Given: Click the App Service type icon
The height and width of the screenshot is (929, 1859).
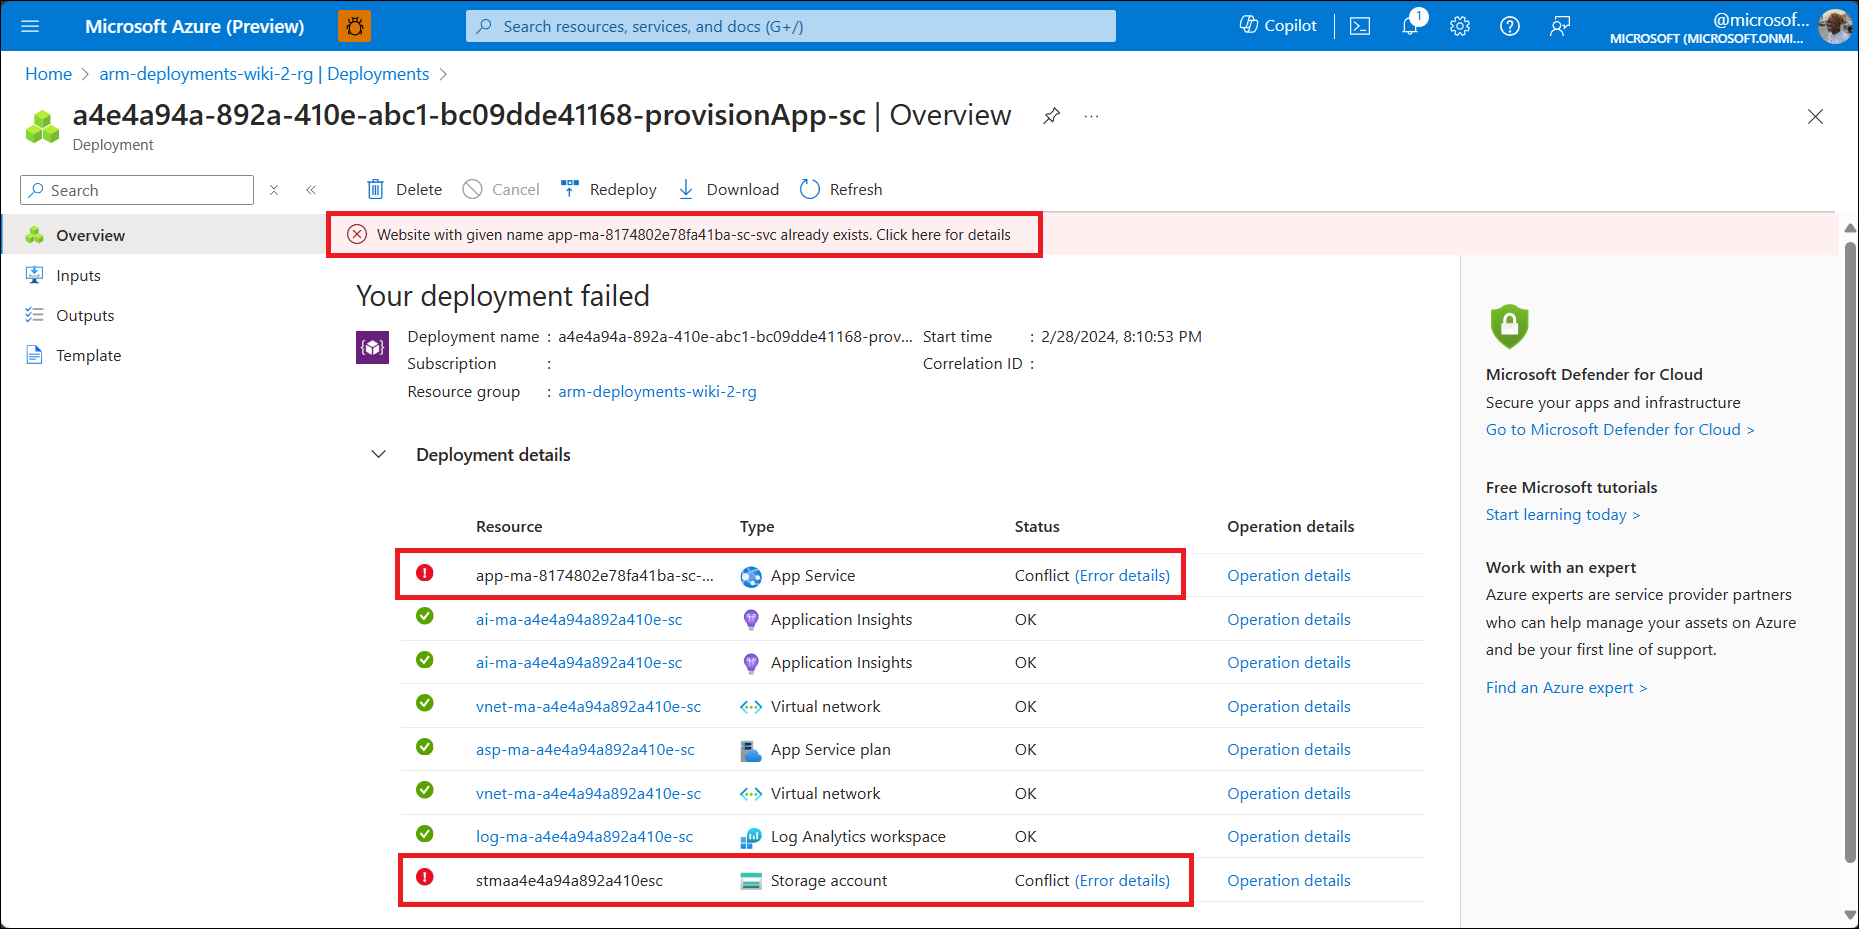Looking at the screenshot, I should pyautogui.click(x=751, y=576).
